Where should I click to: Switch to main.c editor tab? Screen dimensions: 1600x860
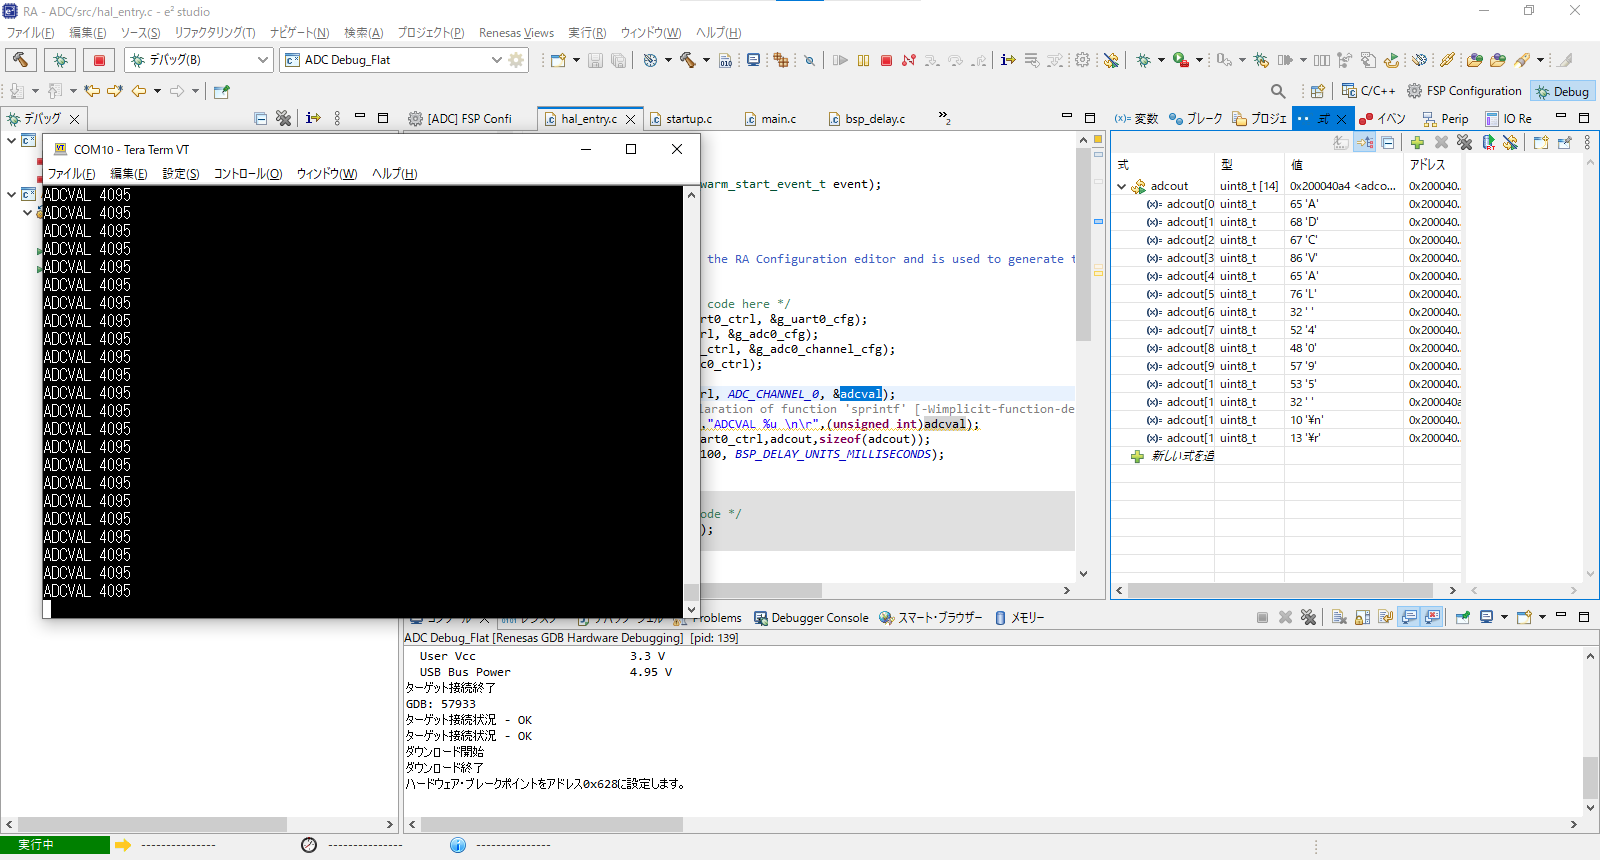pyautogui.click(x=770, y=119)
